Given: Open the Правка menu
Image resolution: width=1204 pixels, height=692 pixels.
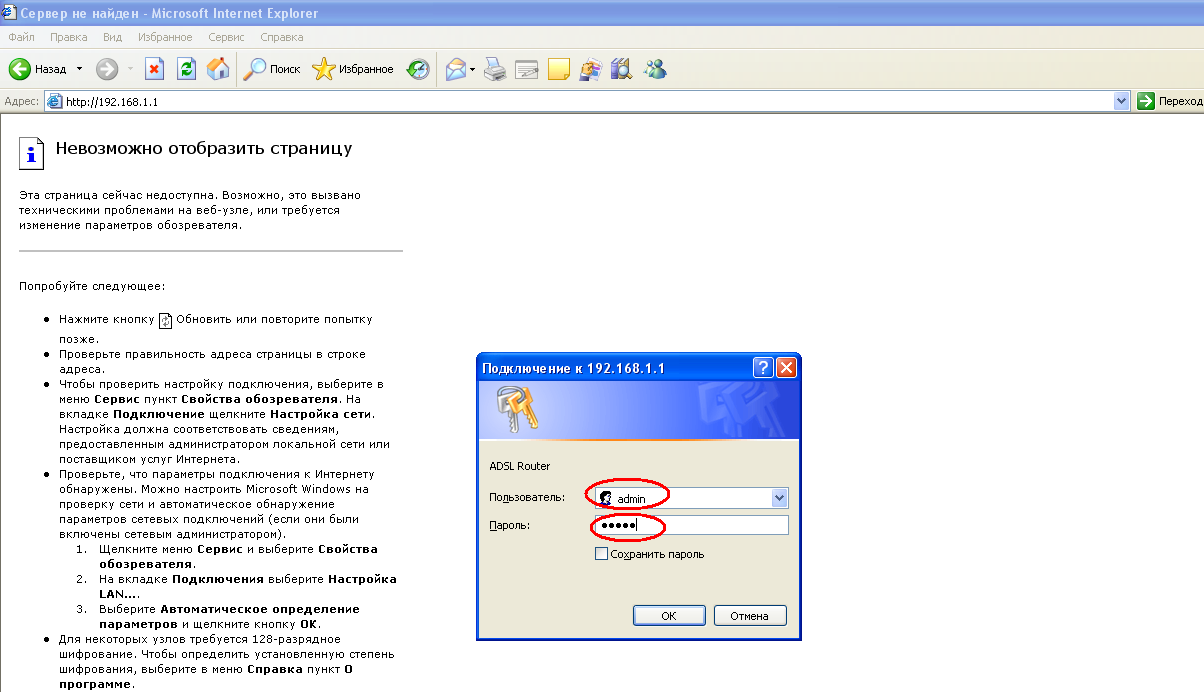Looking at the screenshot, I should pos(69,37).
